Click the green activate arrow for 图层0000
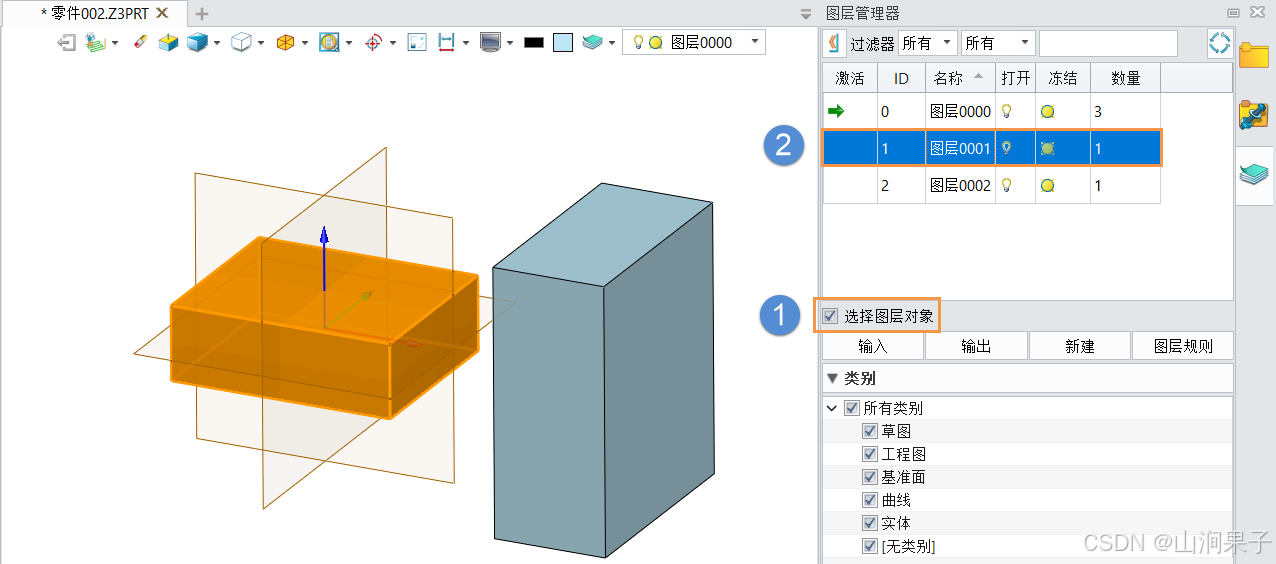This screenshot has height=564, width=1276. coord(836,111)
